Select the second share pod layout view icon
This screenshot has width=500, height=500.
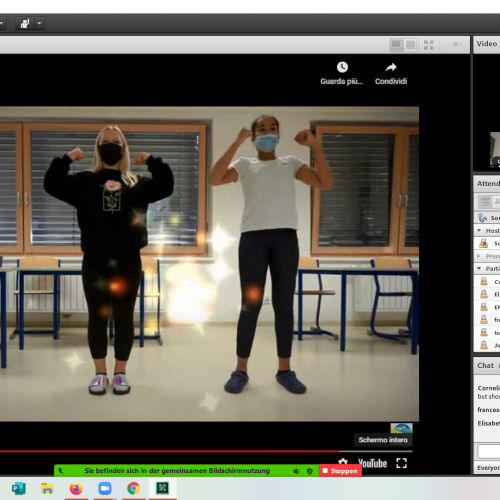click(411, 44)
